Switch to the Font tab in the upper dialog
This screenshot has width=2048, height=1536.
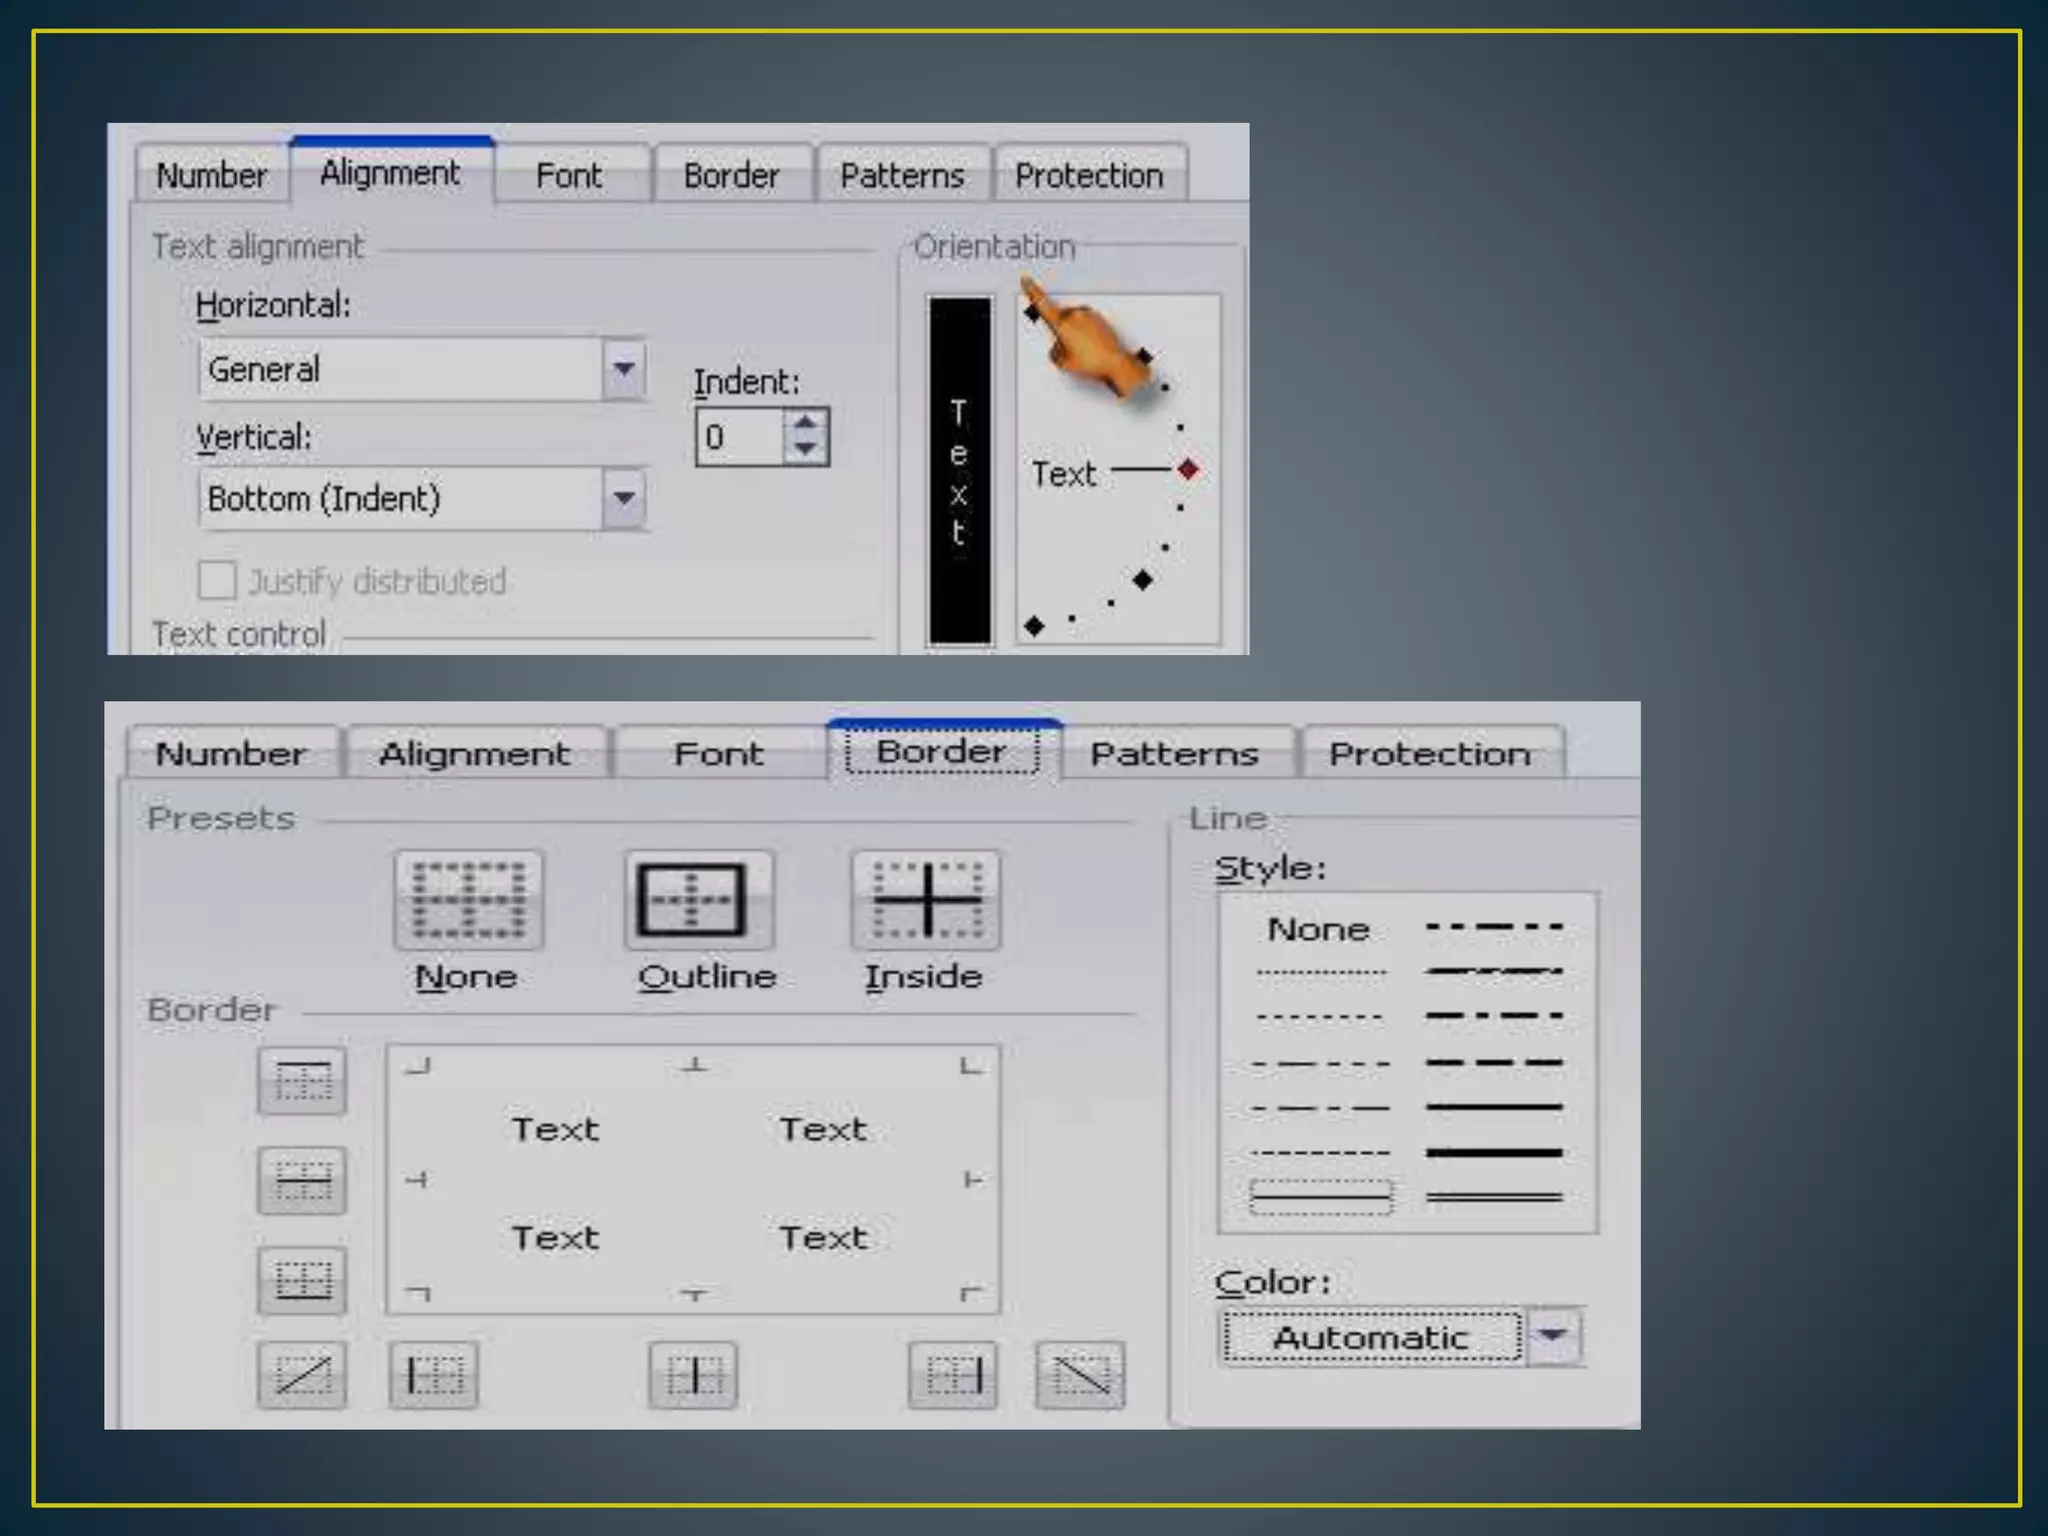pyautogui.click(x=569, y=176)
